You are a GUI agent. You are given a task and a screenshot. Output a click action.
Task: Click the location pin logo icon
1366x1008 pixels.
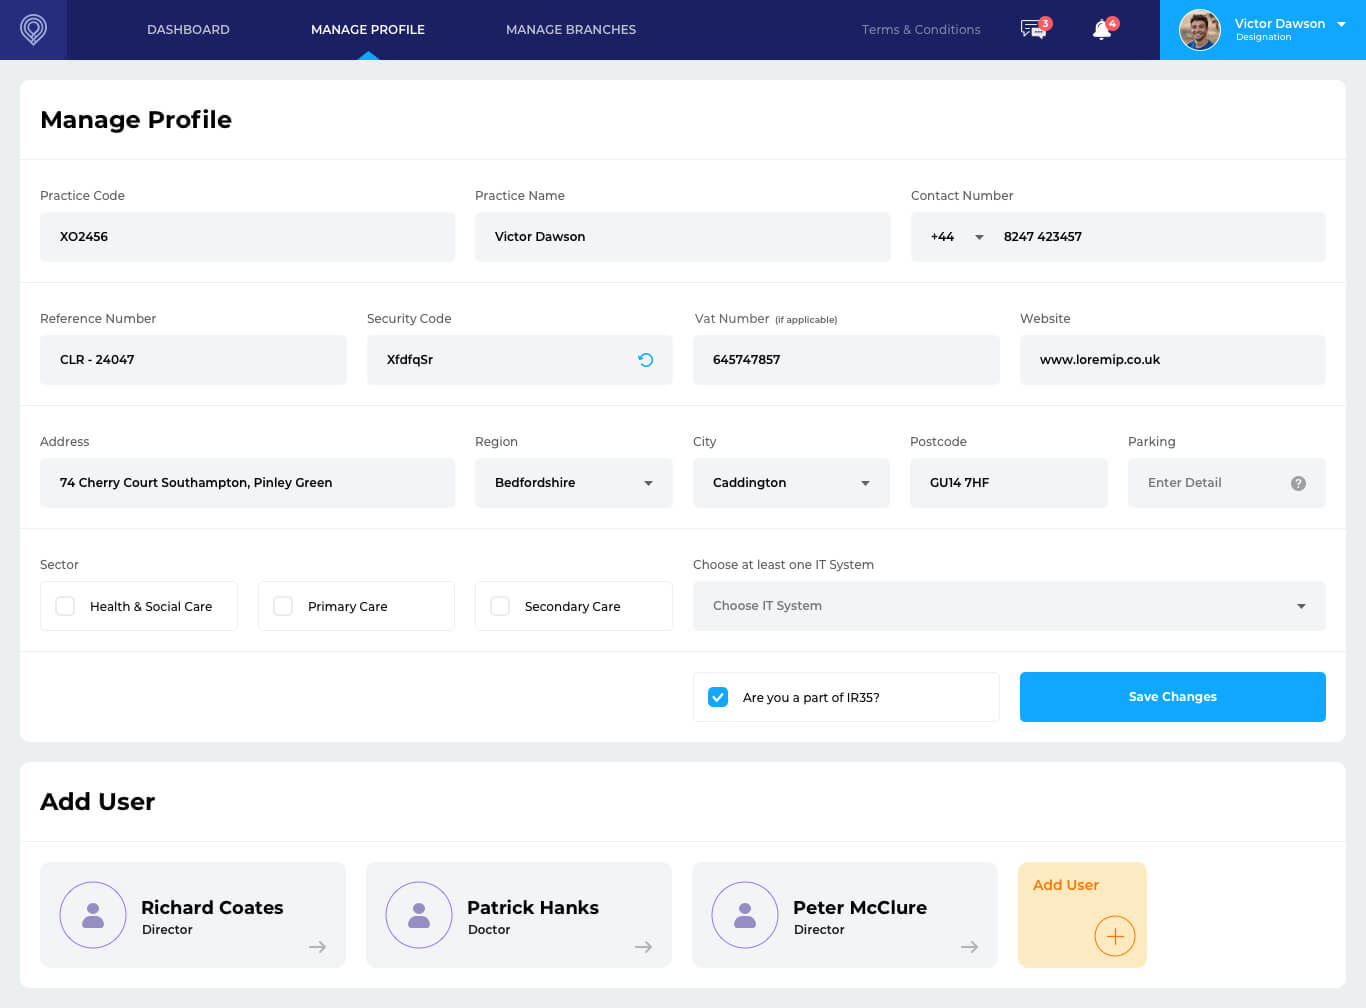click(33, 29)
